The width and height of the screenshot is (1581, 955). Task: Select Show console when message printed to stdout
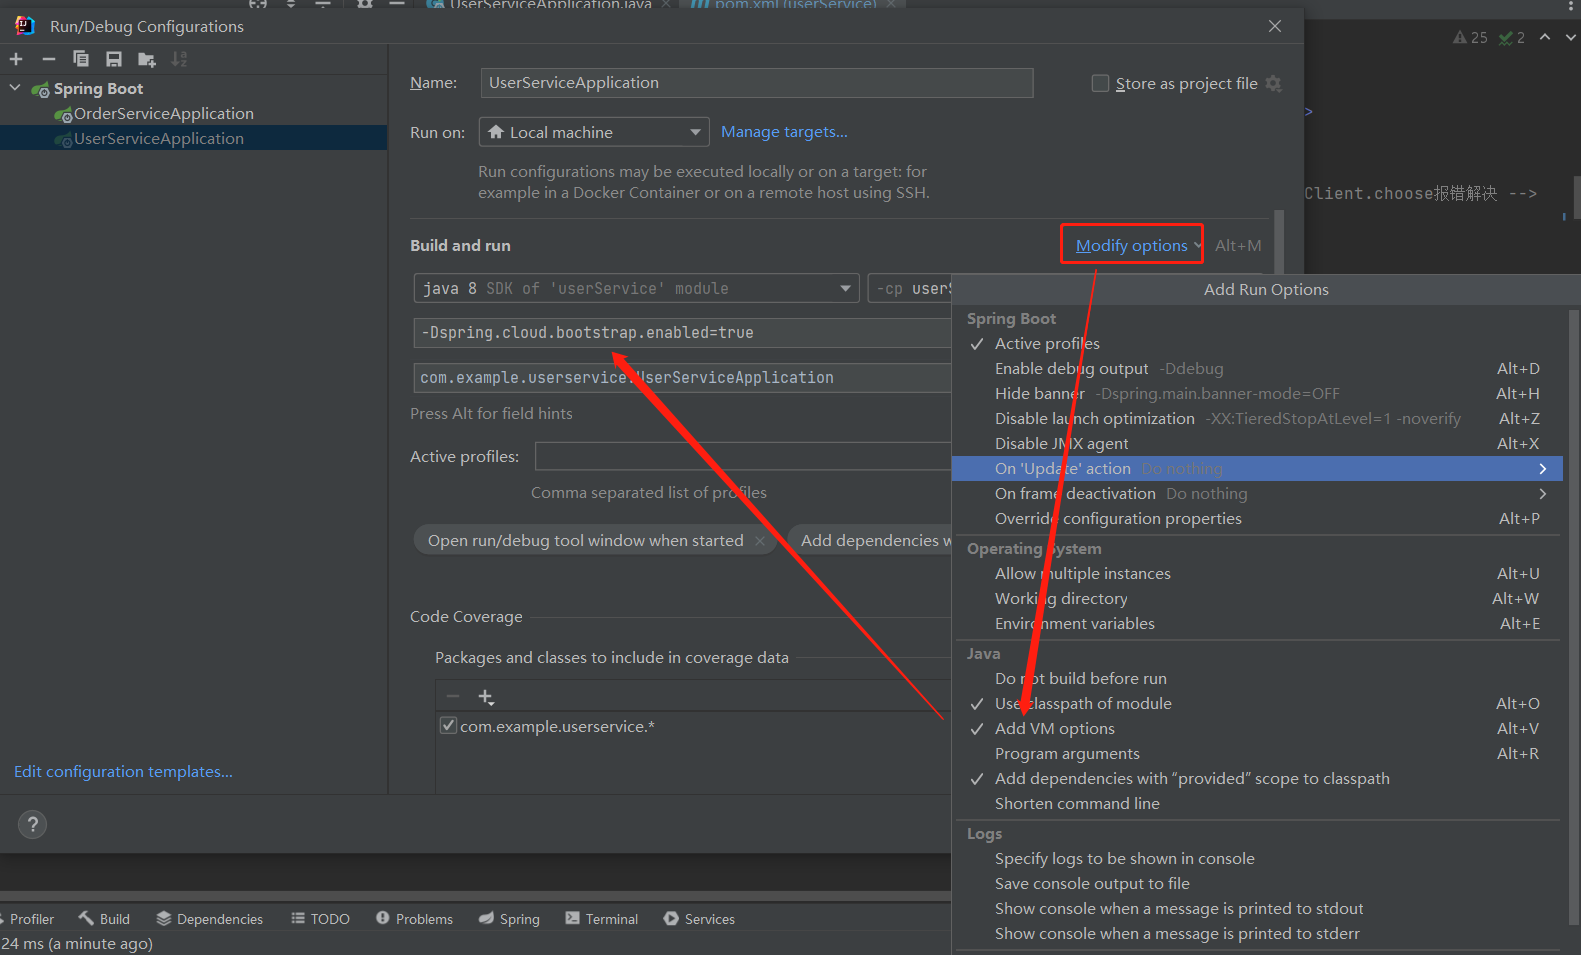(1256, 909)
